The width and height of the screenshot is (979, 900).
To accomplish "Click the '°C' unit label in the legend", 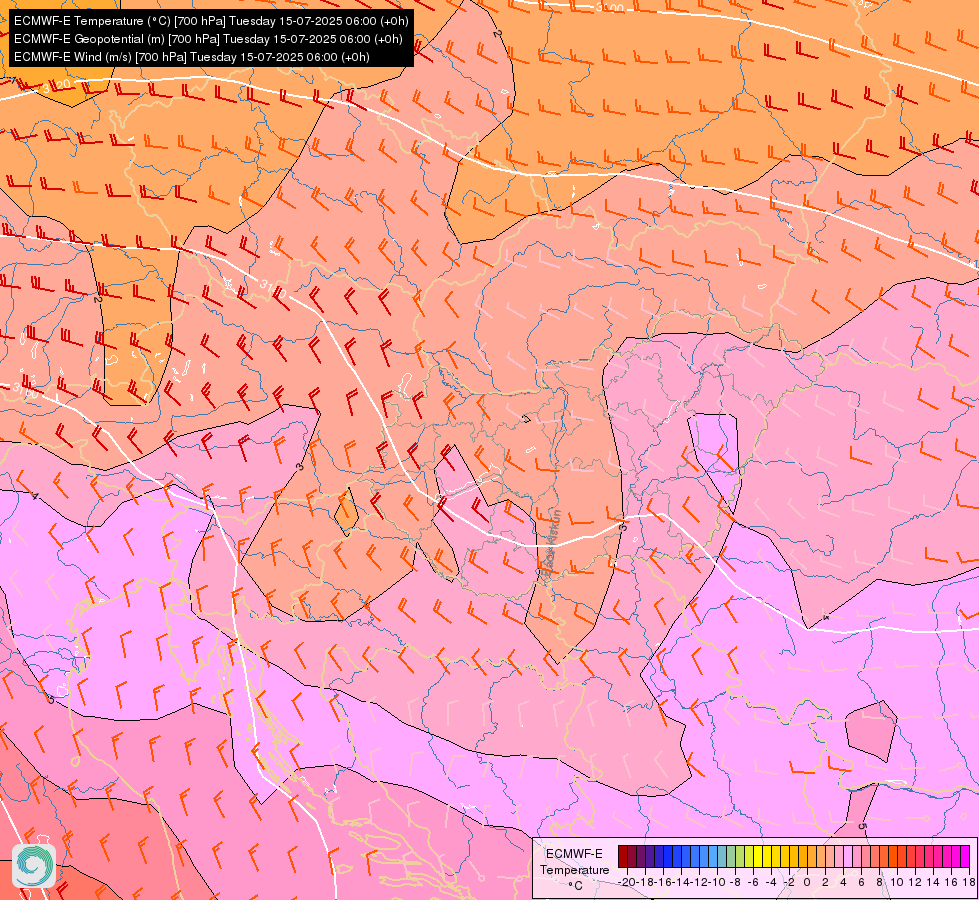I will pos(576,886).
